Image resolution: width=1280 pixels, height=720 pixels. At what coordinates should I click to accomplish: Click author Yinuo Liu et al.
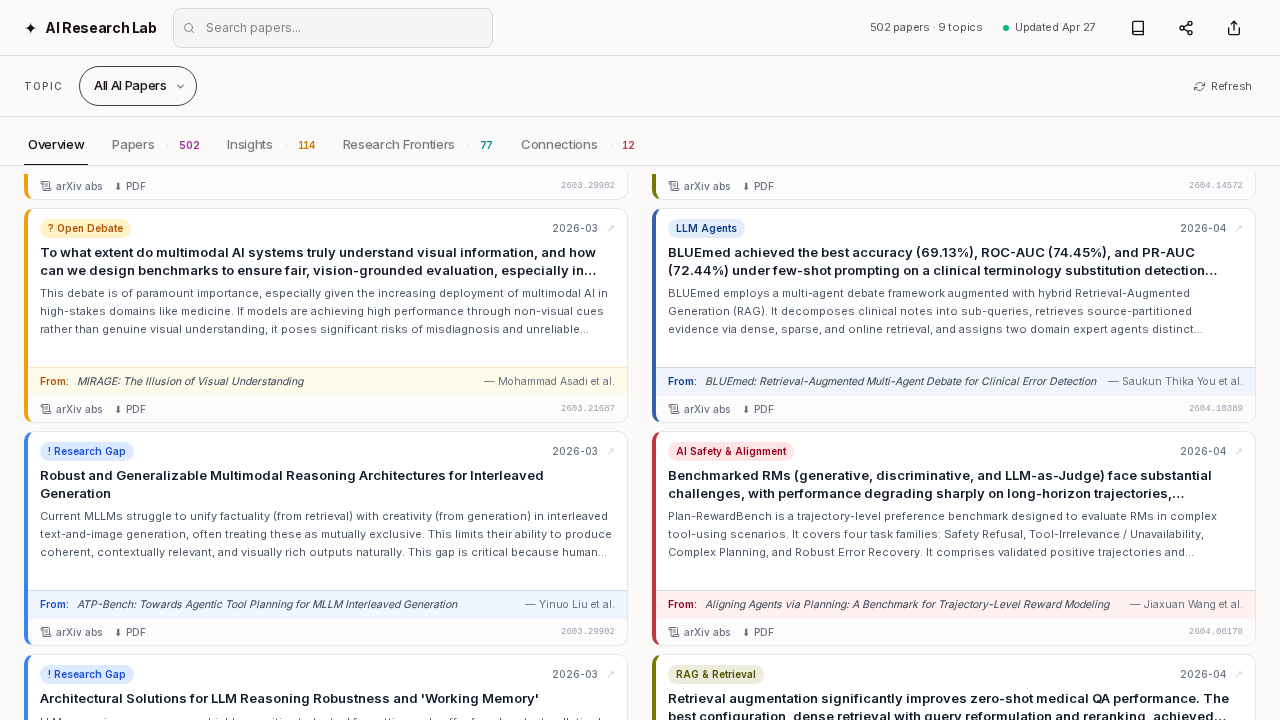(570, 604)
